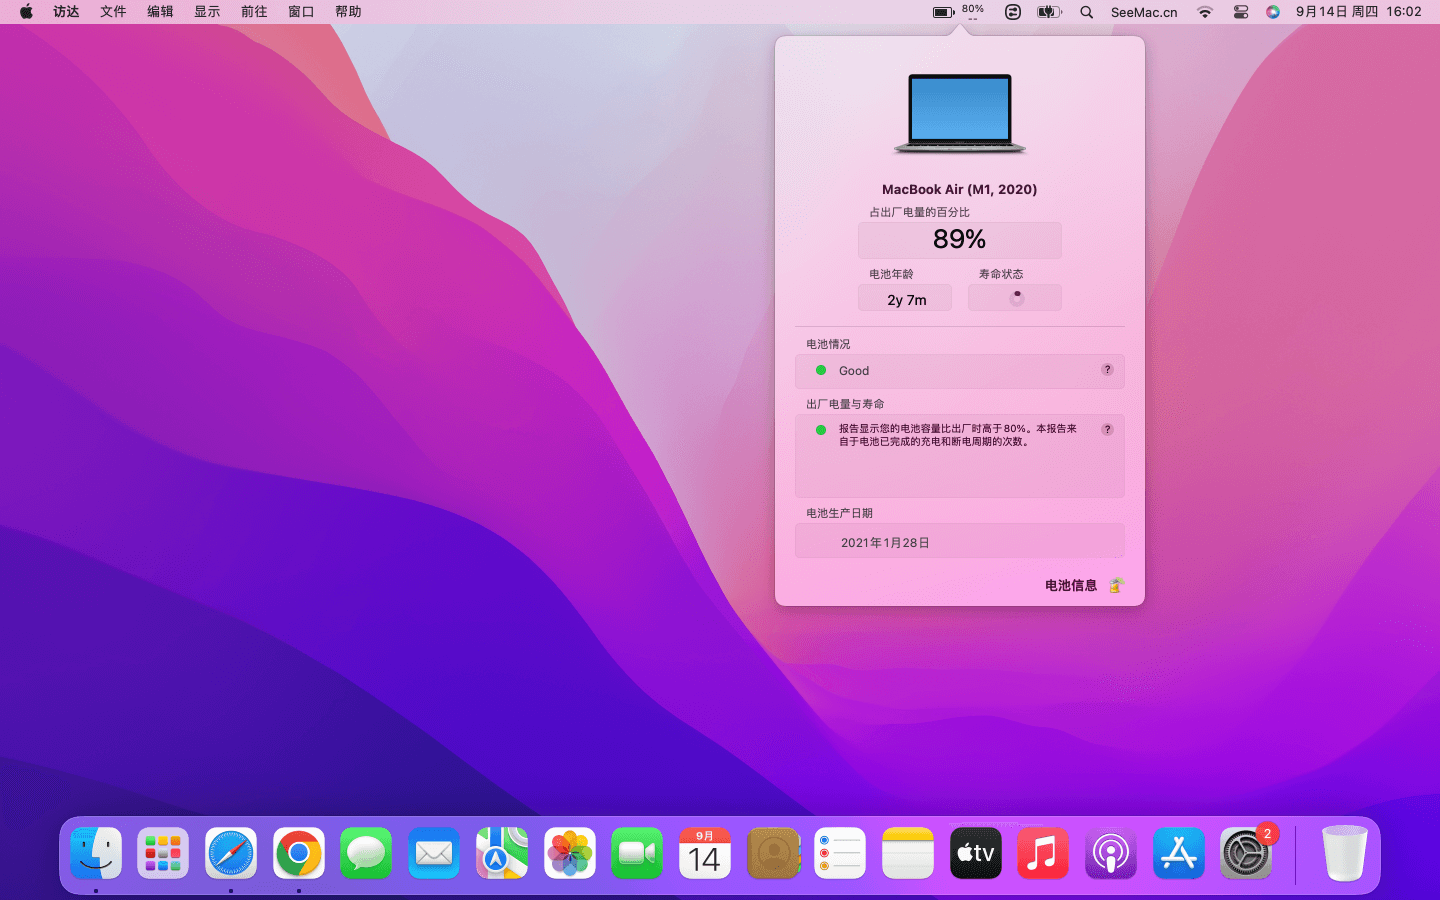Click the SeeMac.cn menu bar text
The width and height of the screenshot is (1440, 900).
(x=1144, y=12)
